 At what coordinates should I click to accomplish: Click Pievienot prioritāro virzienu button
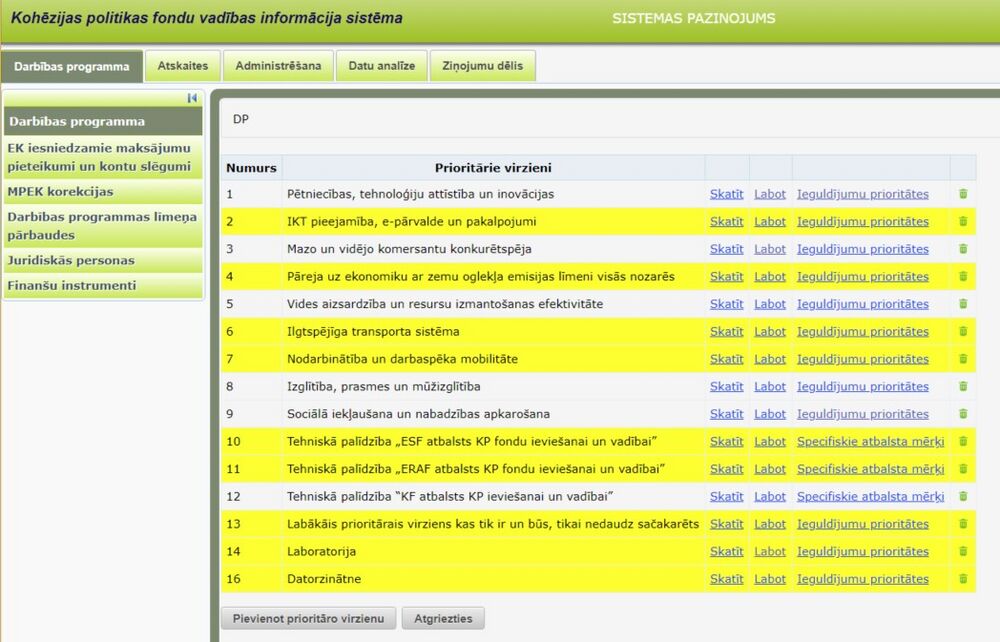tap(309, 618)
